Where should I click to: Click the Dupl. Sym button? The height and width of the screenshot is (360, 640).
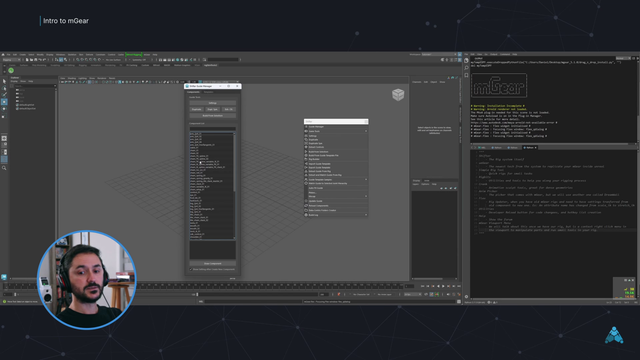[x=212, y=109]
